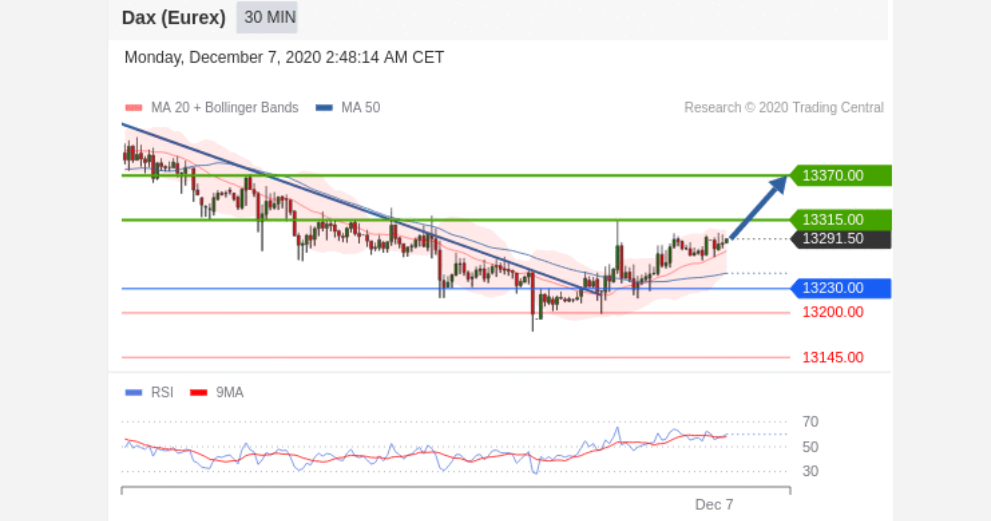The width and height of the screenshot is (991, 521).
Task: Click the Dec 7 date axis label
Action: [x=714, y=505]
